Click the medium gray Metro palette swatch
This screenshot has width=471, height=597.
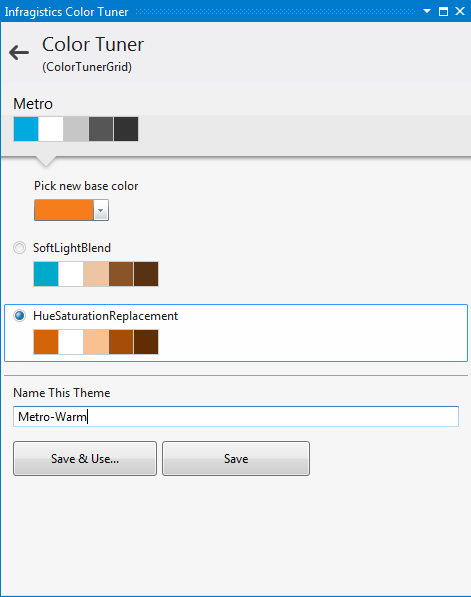pos(101,129)
